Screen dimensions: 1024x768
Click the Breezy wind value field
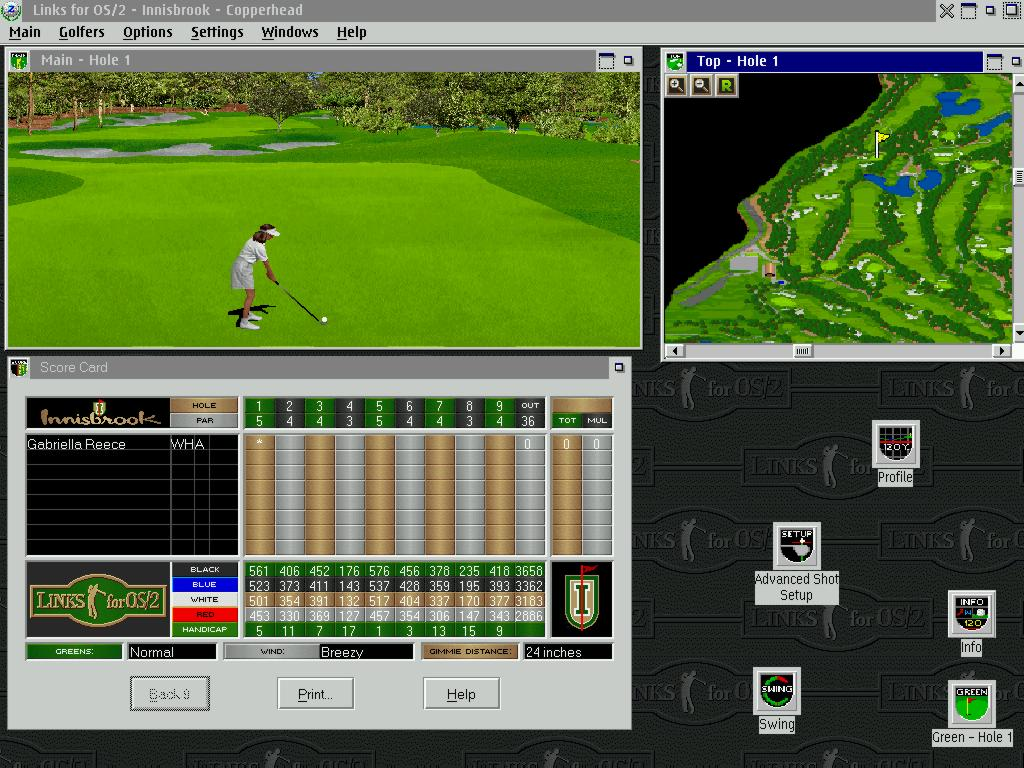[x=366, y=652]
